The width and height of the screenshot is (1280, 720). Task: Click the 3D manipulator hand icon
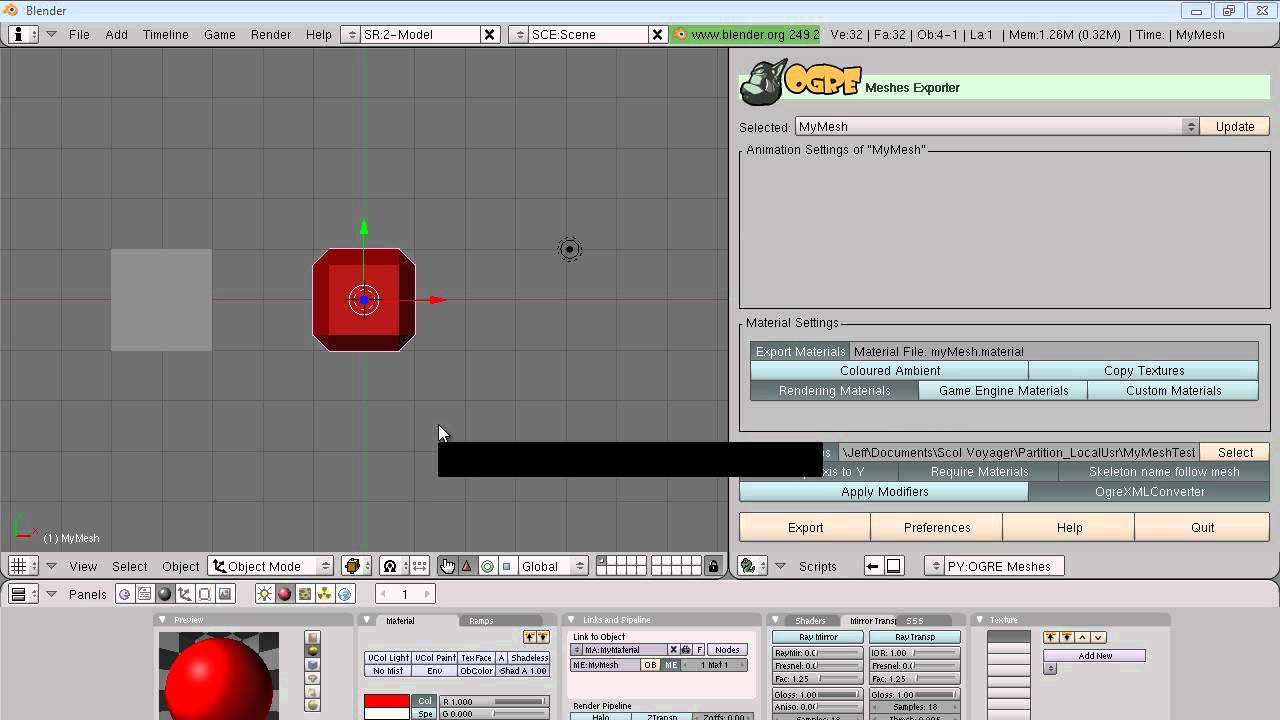point(447,566)
